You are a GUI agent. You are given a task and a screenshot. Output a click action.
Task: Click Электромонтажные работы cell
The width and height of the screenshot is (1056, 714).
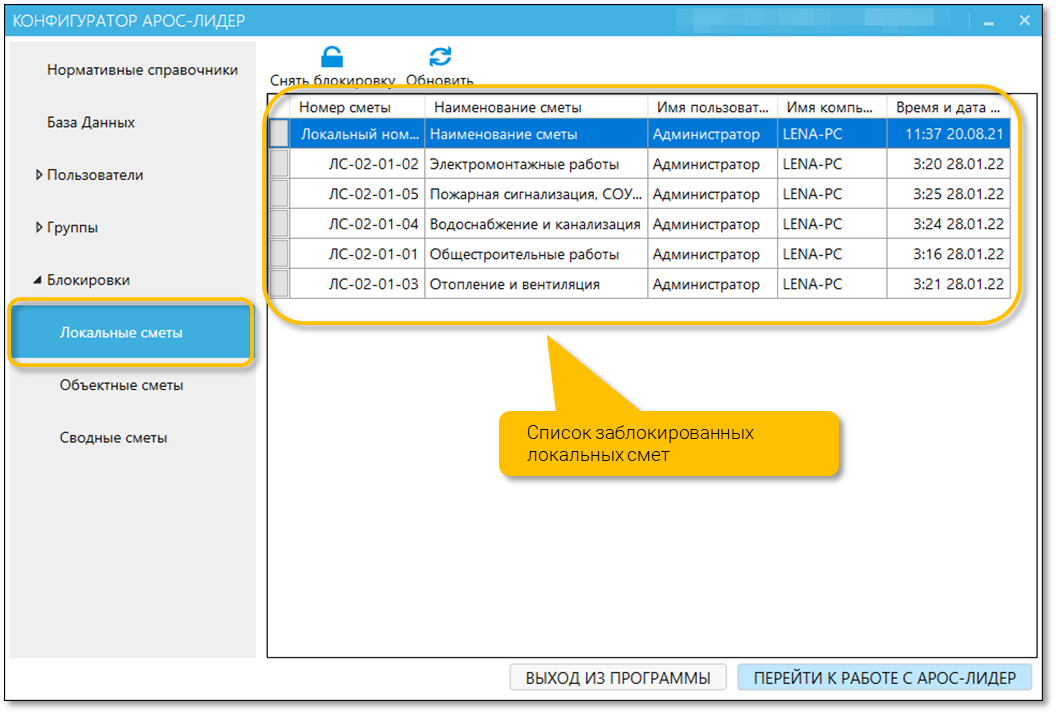[536, 164]
